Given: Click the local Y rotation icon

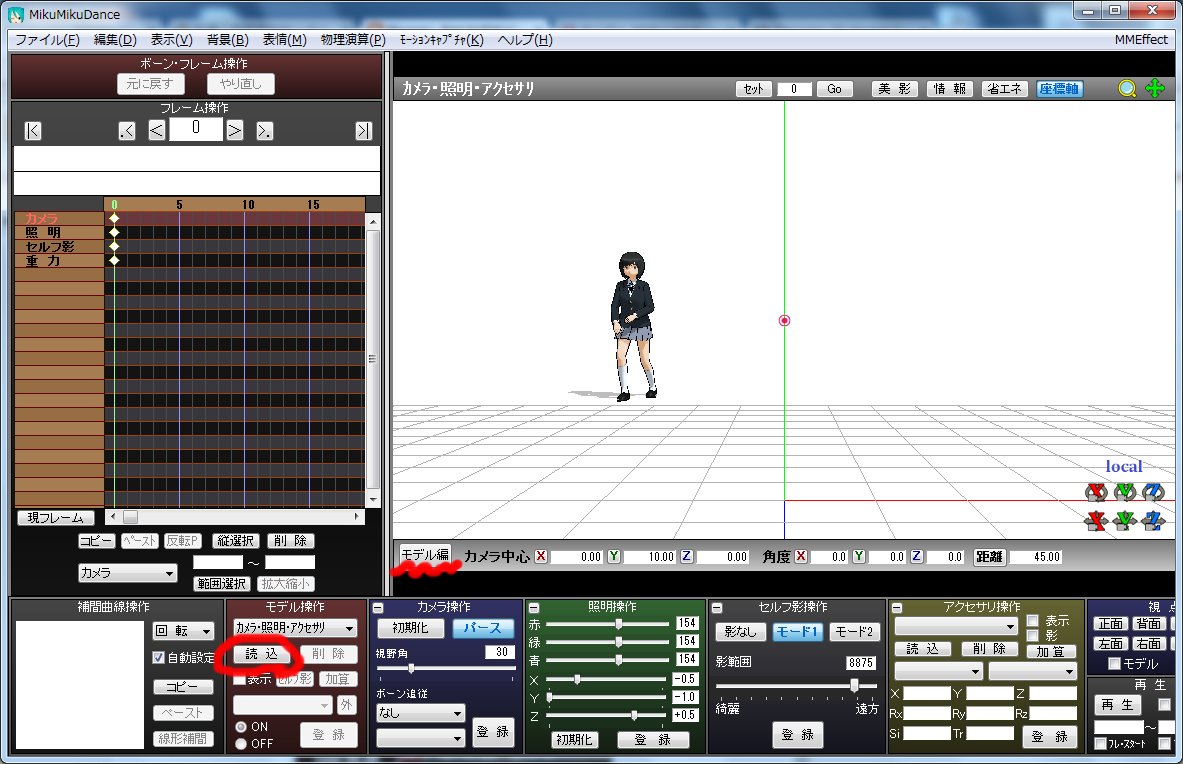Looking at the screenshot, I should (x=1125, y=492).
